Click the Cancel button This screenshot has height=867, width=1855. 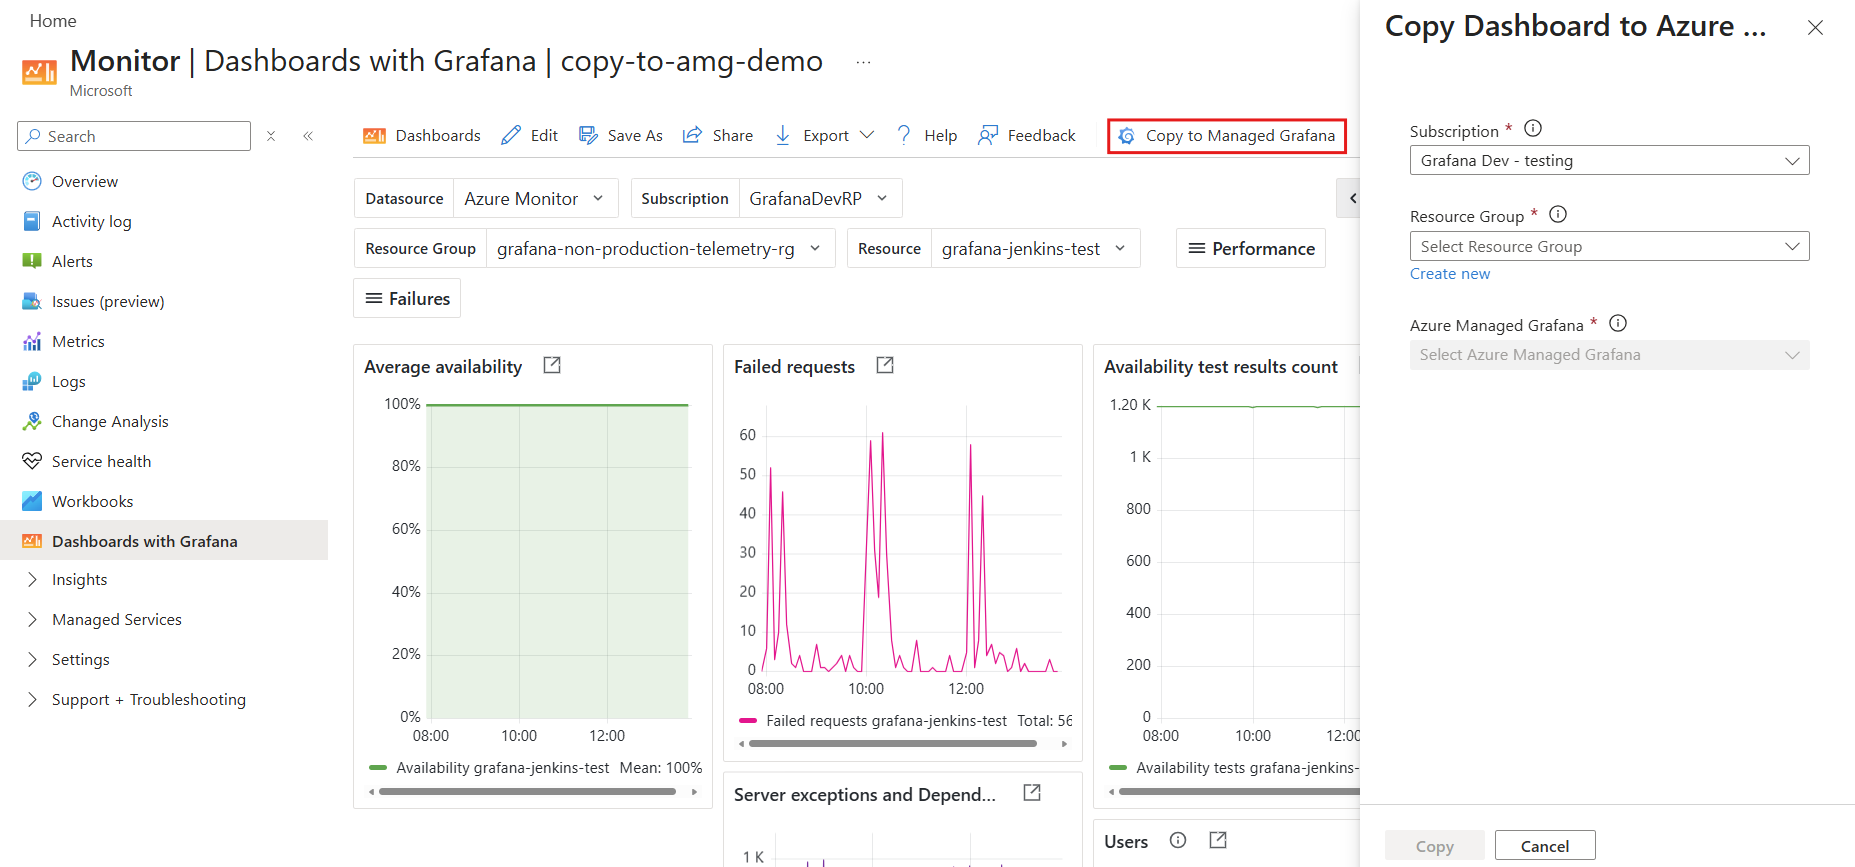point(1545,846)
